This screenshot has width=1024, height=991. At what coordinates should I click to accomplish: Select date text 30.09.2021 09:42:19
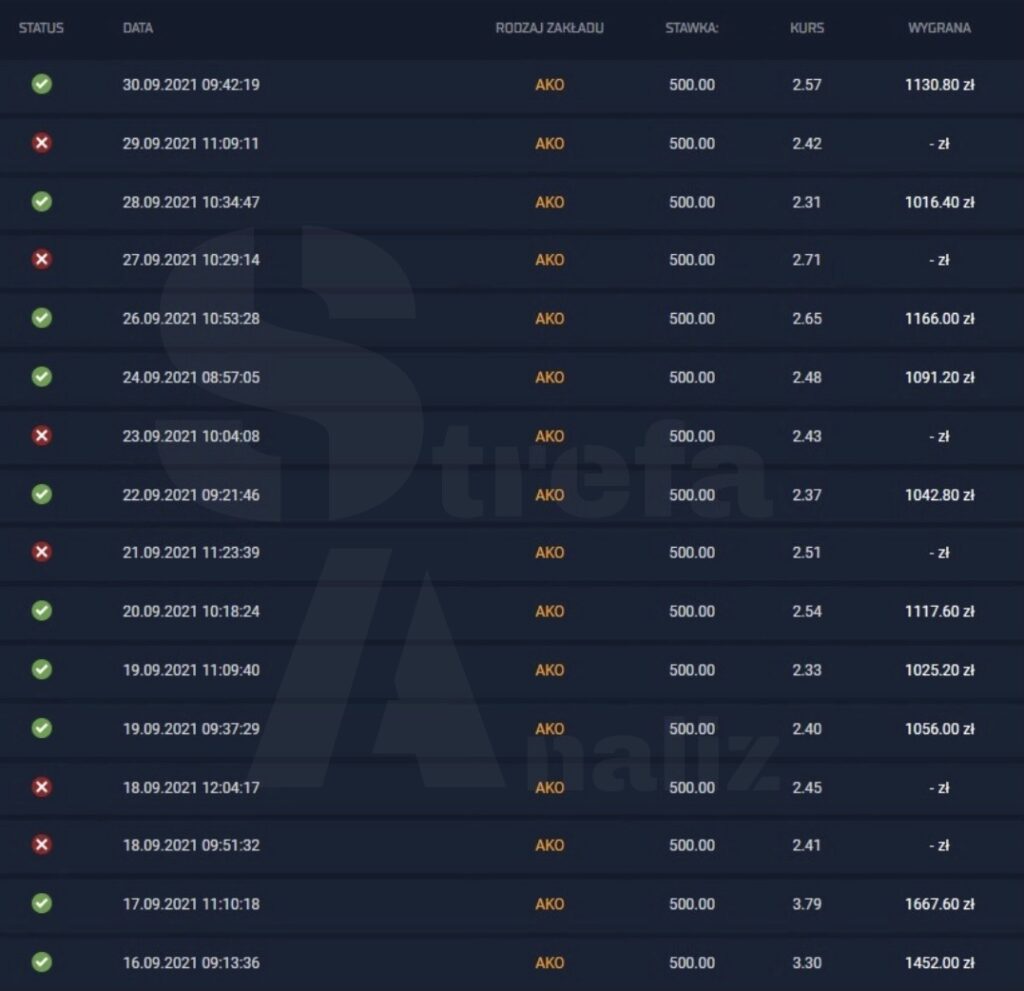(x=191, y=85)
